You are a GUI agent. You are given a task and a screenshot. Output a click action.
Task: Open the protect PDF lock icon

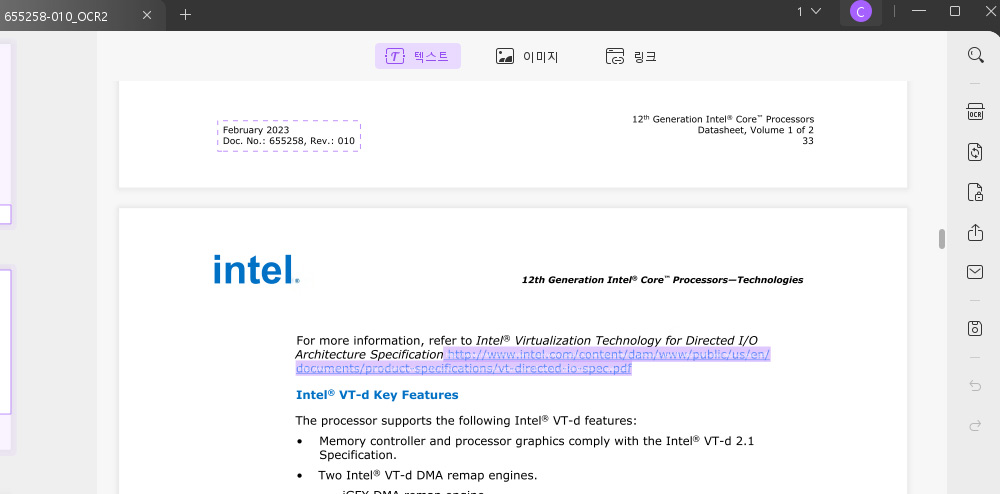[x=975, y=192]
